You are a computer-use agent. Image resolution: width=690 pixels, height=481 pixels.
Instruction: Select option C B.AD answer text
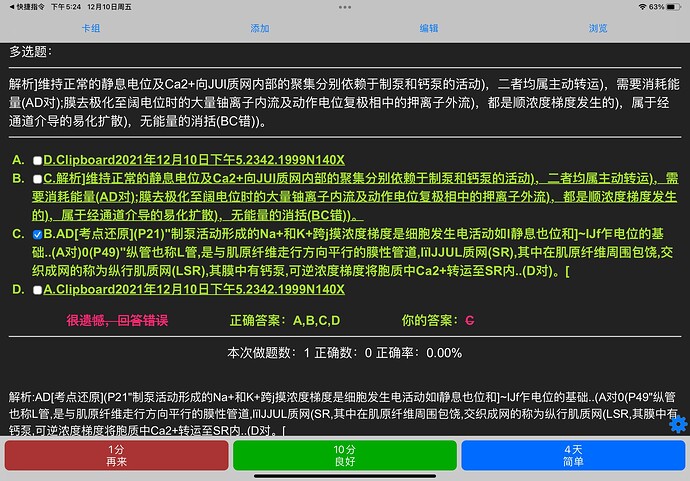point(352,252)
